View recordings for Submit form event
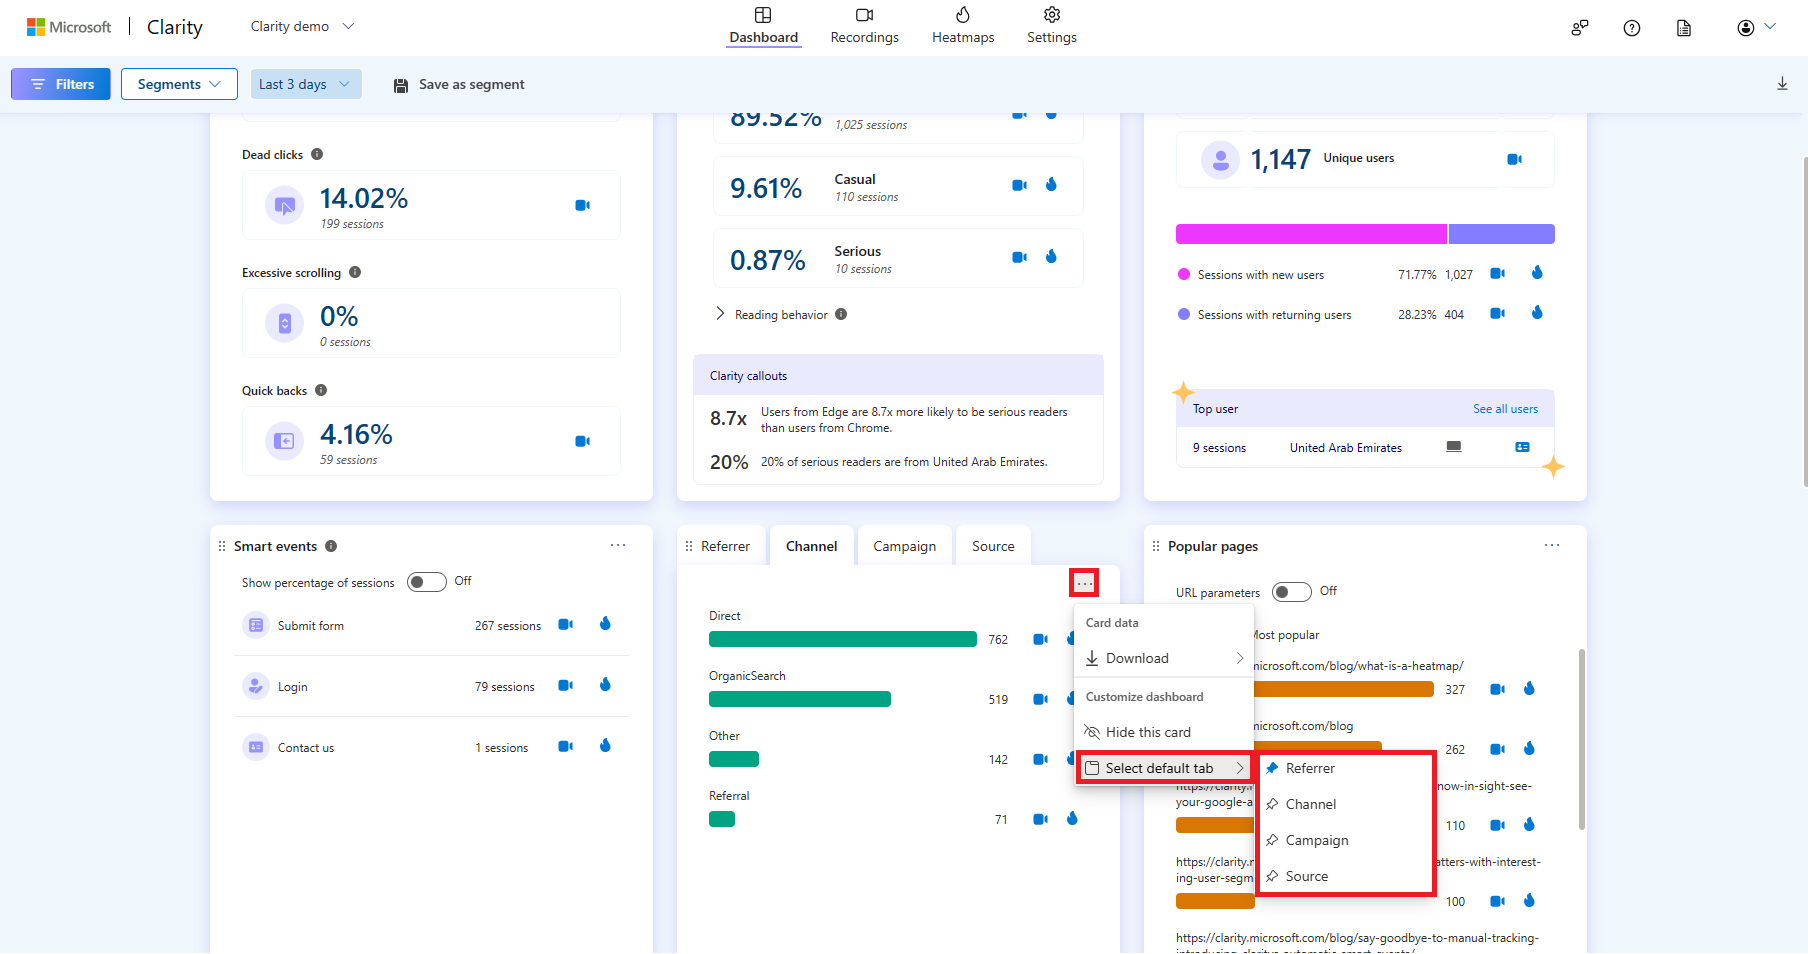Screen dimensions: 1808x954 (x=565, y=624)
